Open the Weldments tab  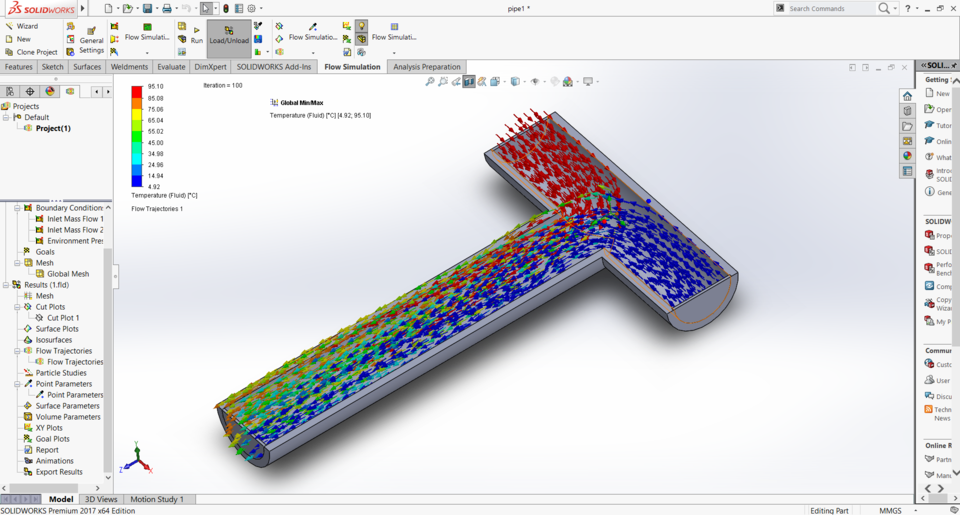click(x=129, y=67)
